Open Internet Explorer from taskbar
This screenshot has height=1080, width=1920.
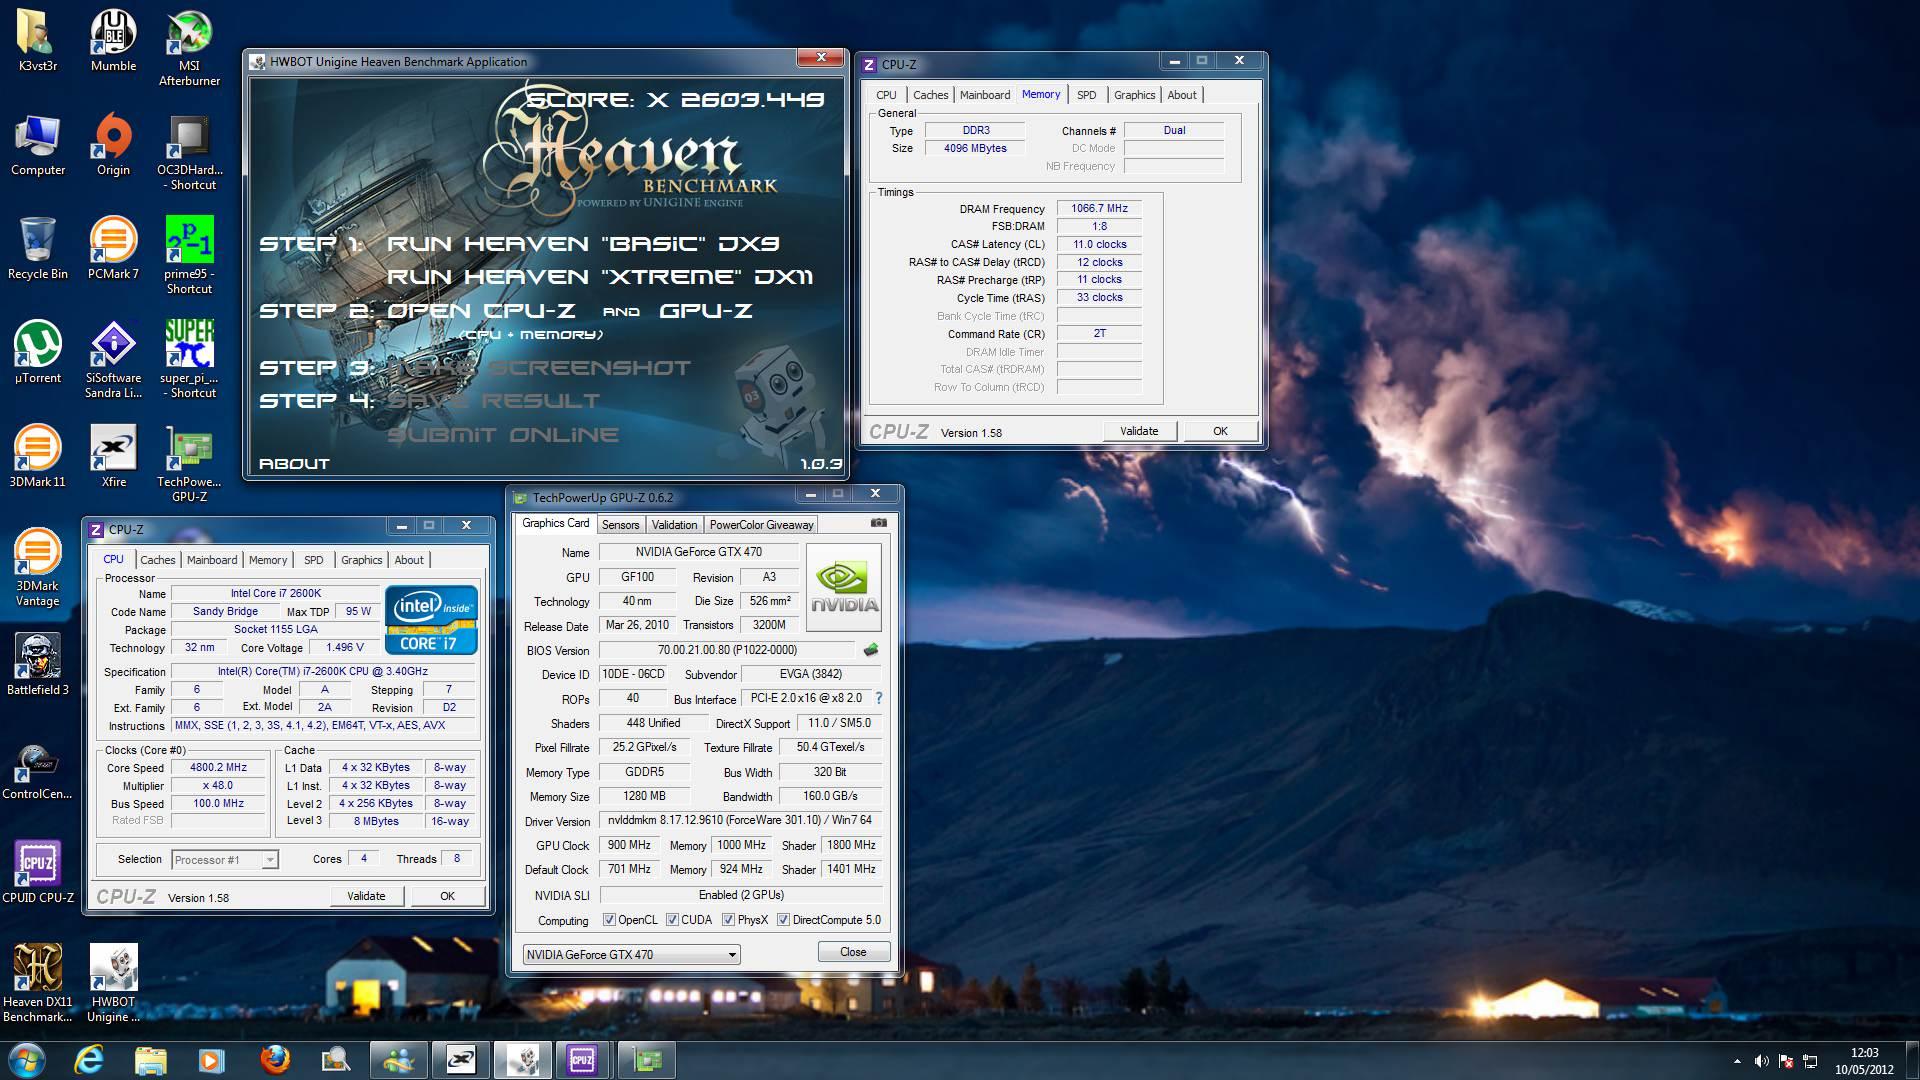pos(90,1060)
